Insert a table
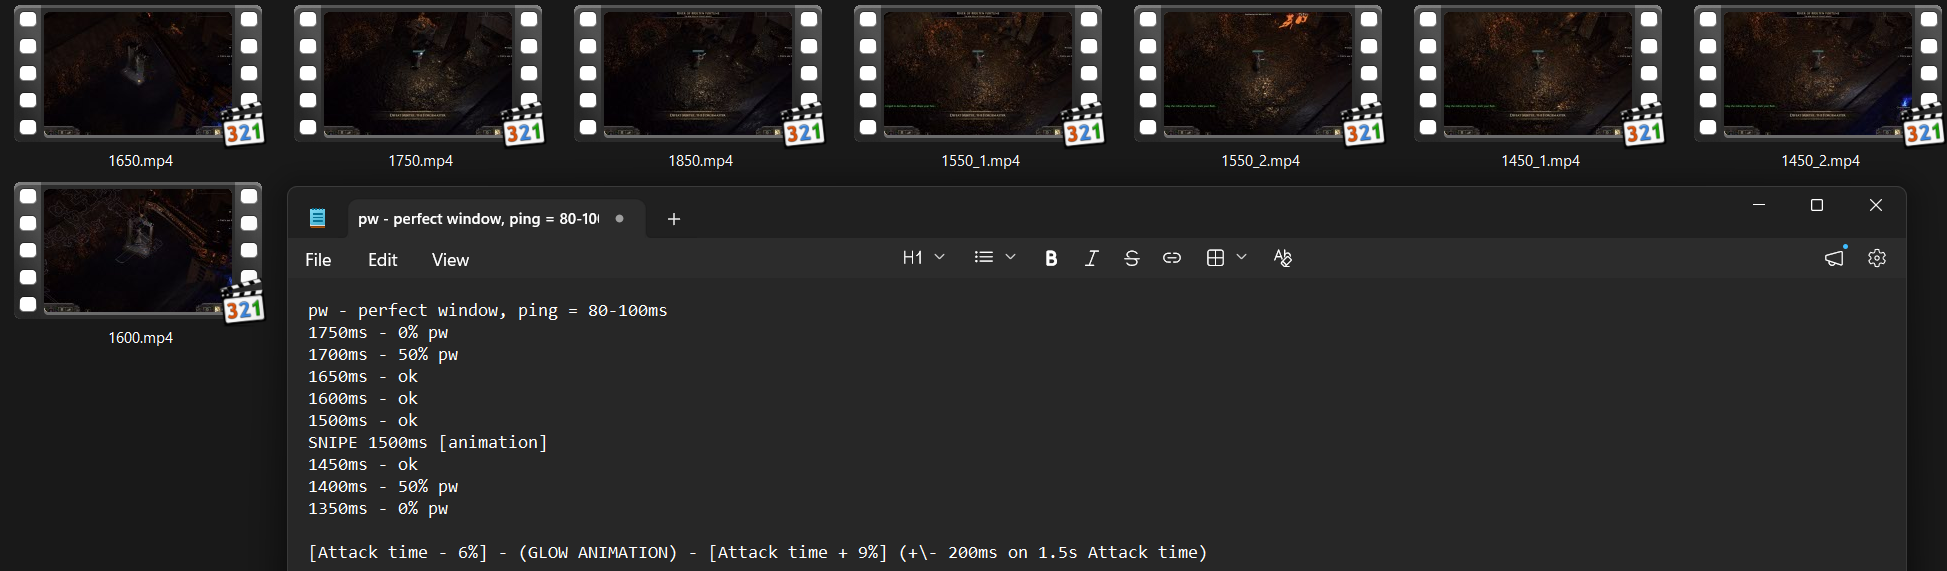 click(x=1215, y=258)
